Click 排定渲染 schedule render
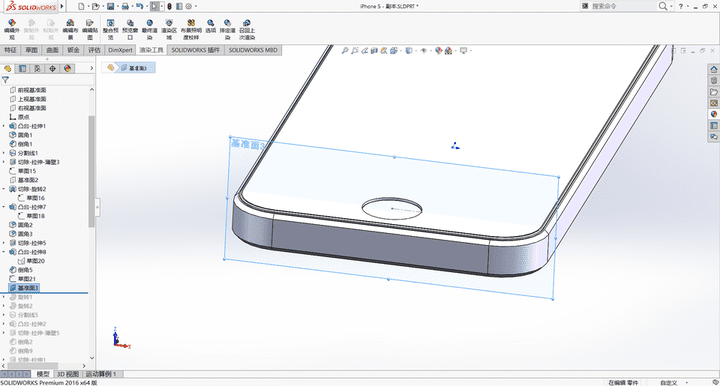Screen dimensions: 720x386 pos(227,29)
